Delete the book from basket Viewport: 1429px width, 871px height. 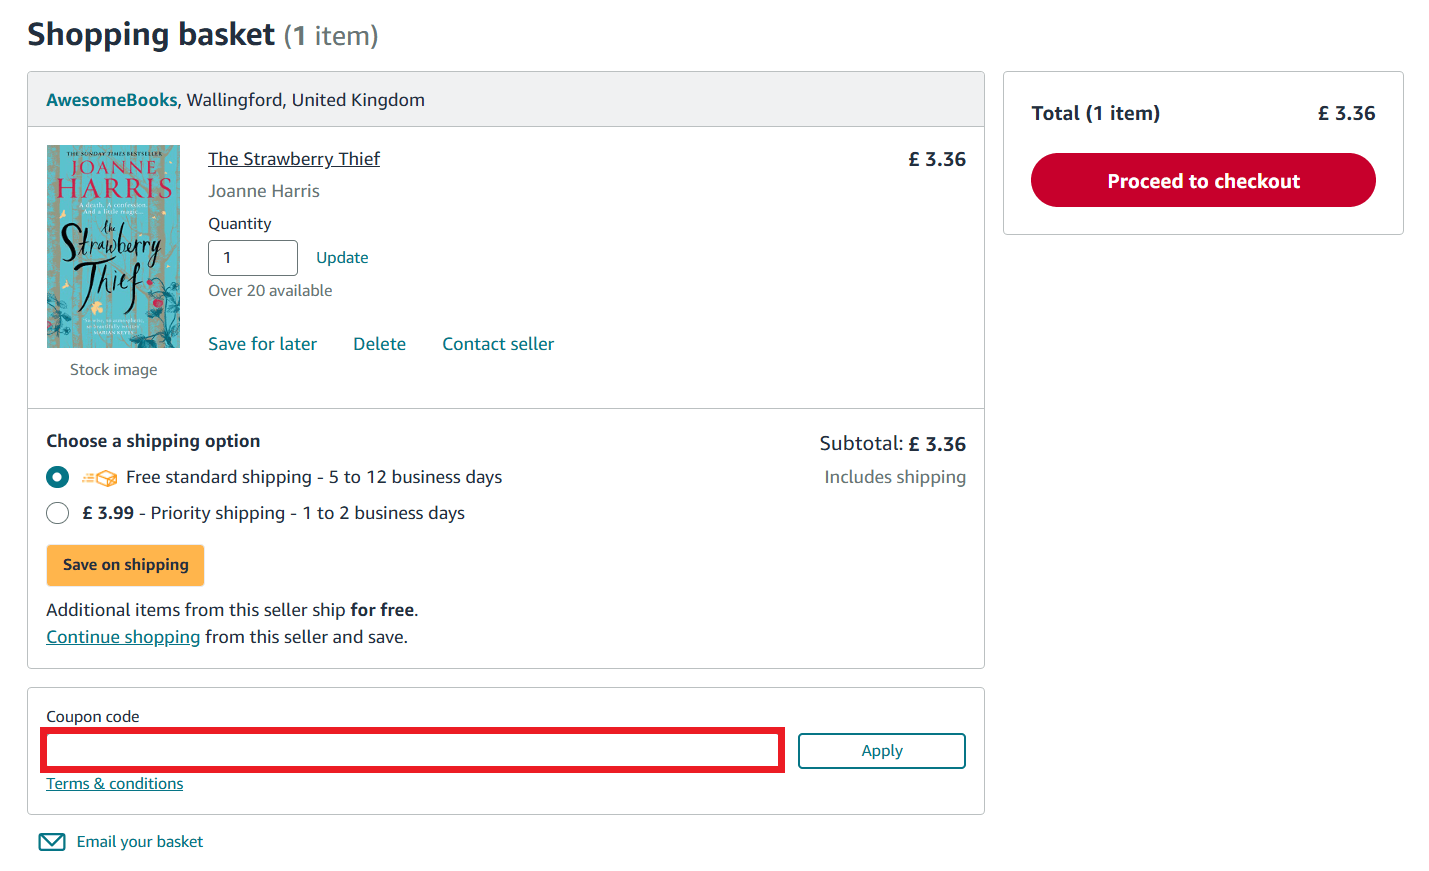click(379, 343)
